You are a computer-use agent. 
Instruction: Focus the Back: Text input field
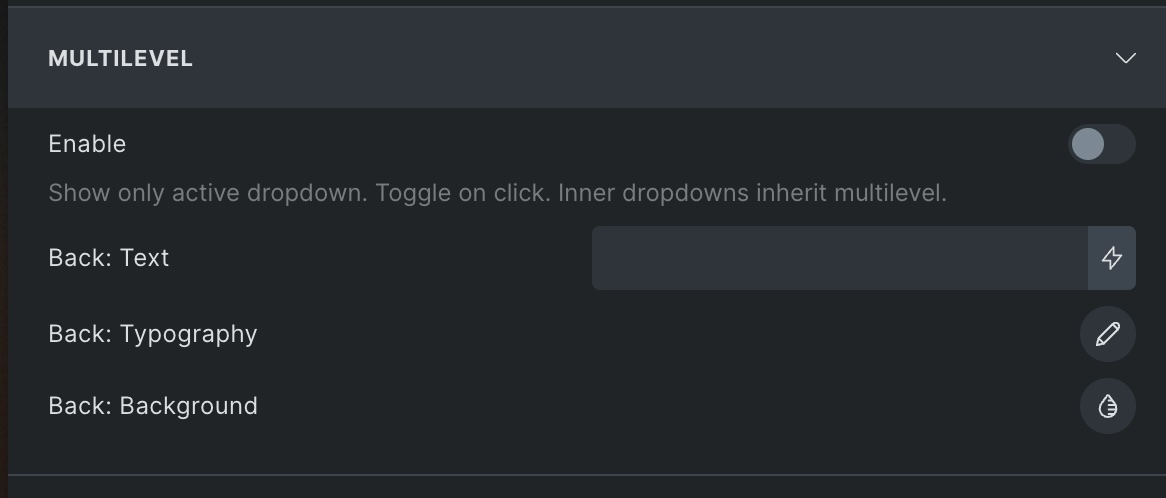(x=838, y=258)
